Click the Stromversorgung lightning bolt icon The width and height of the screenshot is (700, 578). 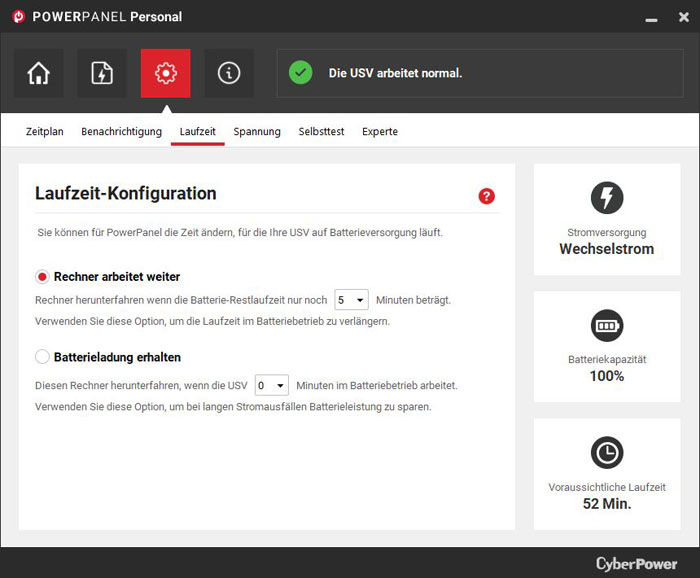[x=607, y=198]
